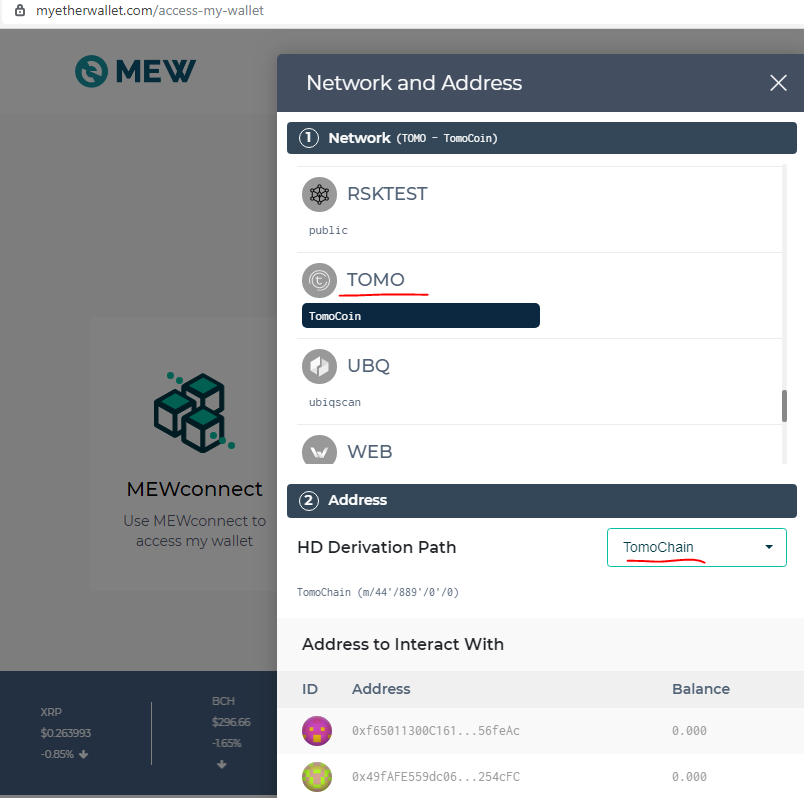Choose address 0x49fAFE559dc06...254cFC
Image resolution: width=804 pixels, height=798 pixels.
point(435,777)
